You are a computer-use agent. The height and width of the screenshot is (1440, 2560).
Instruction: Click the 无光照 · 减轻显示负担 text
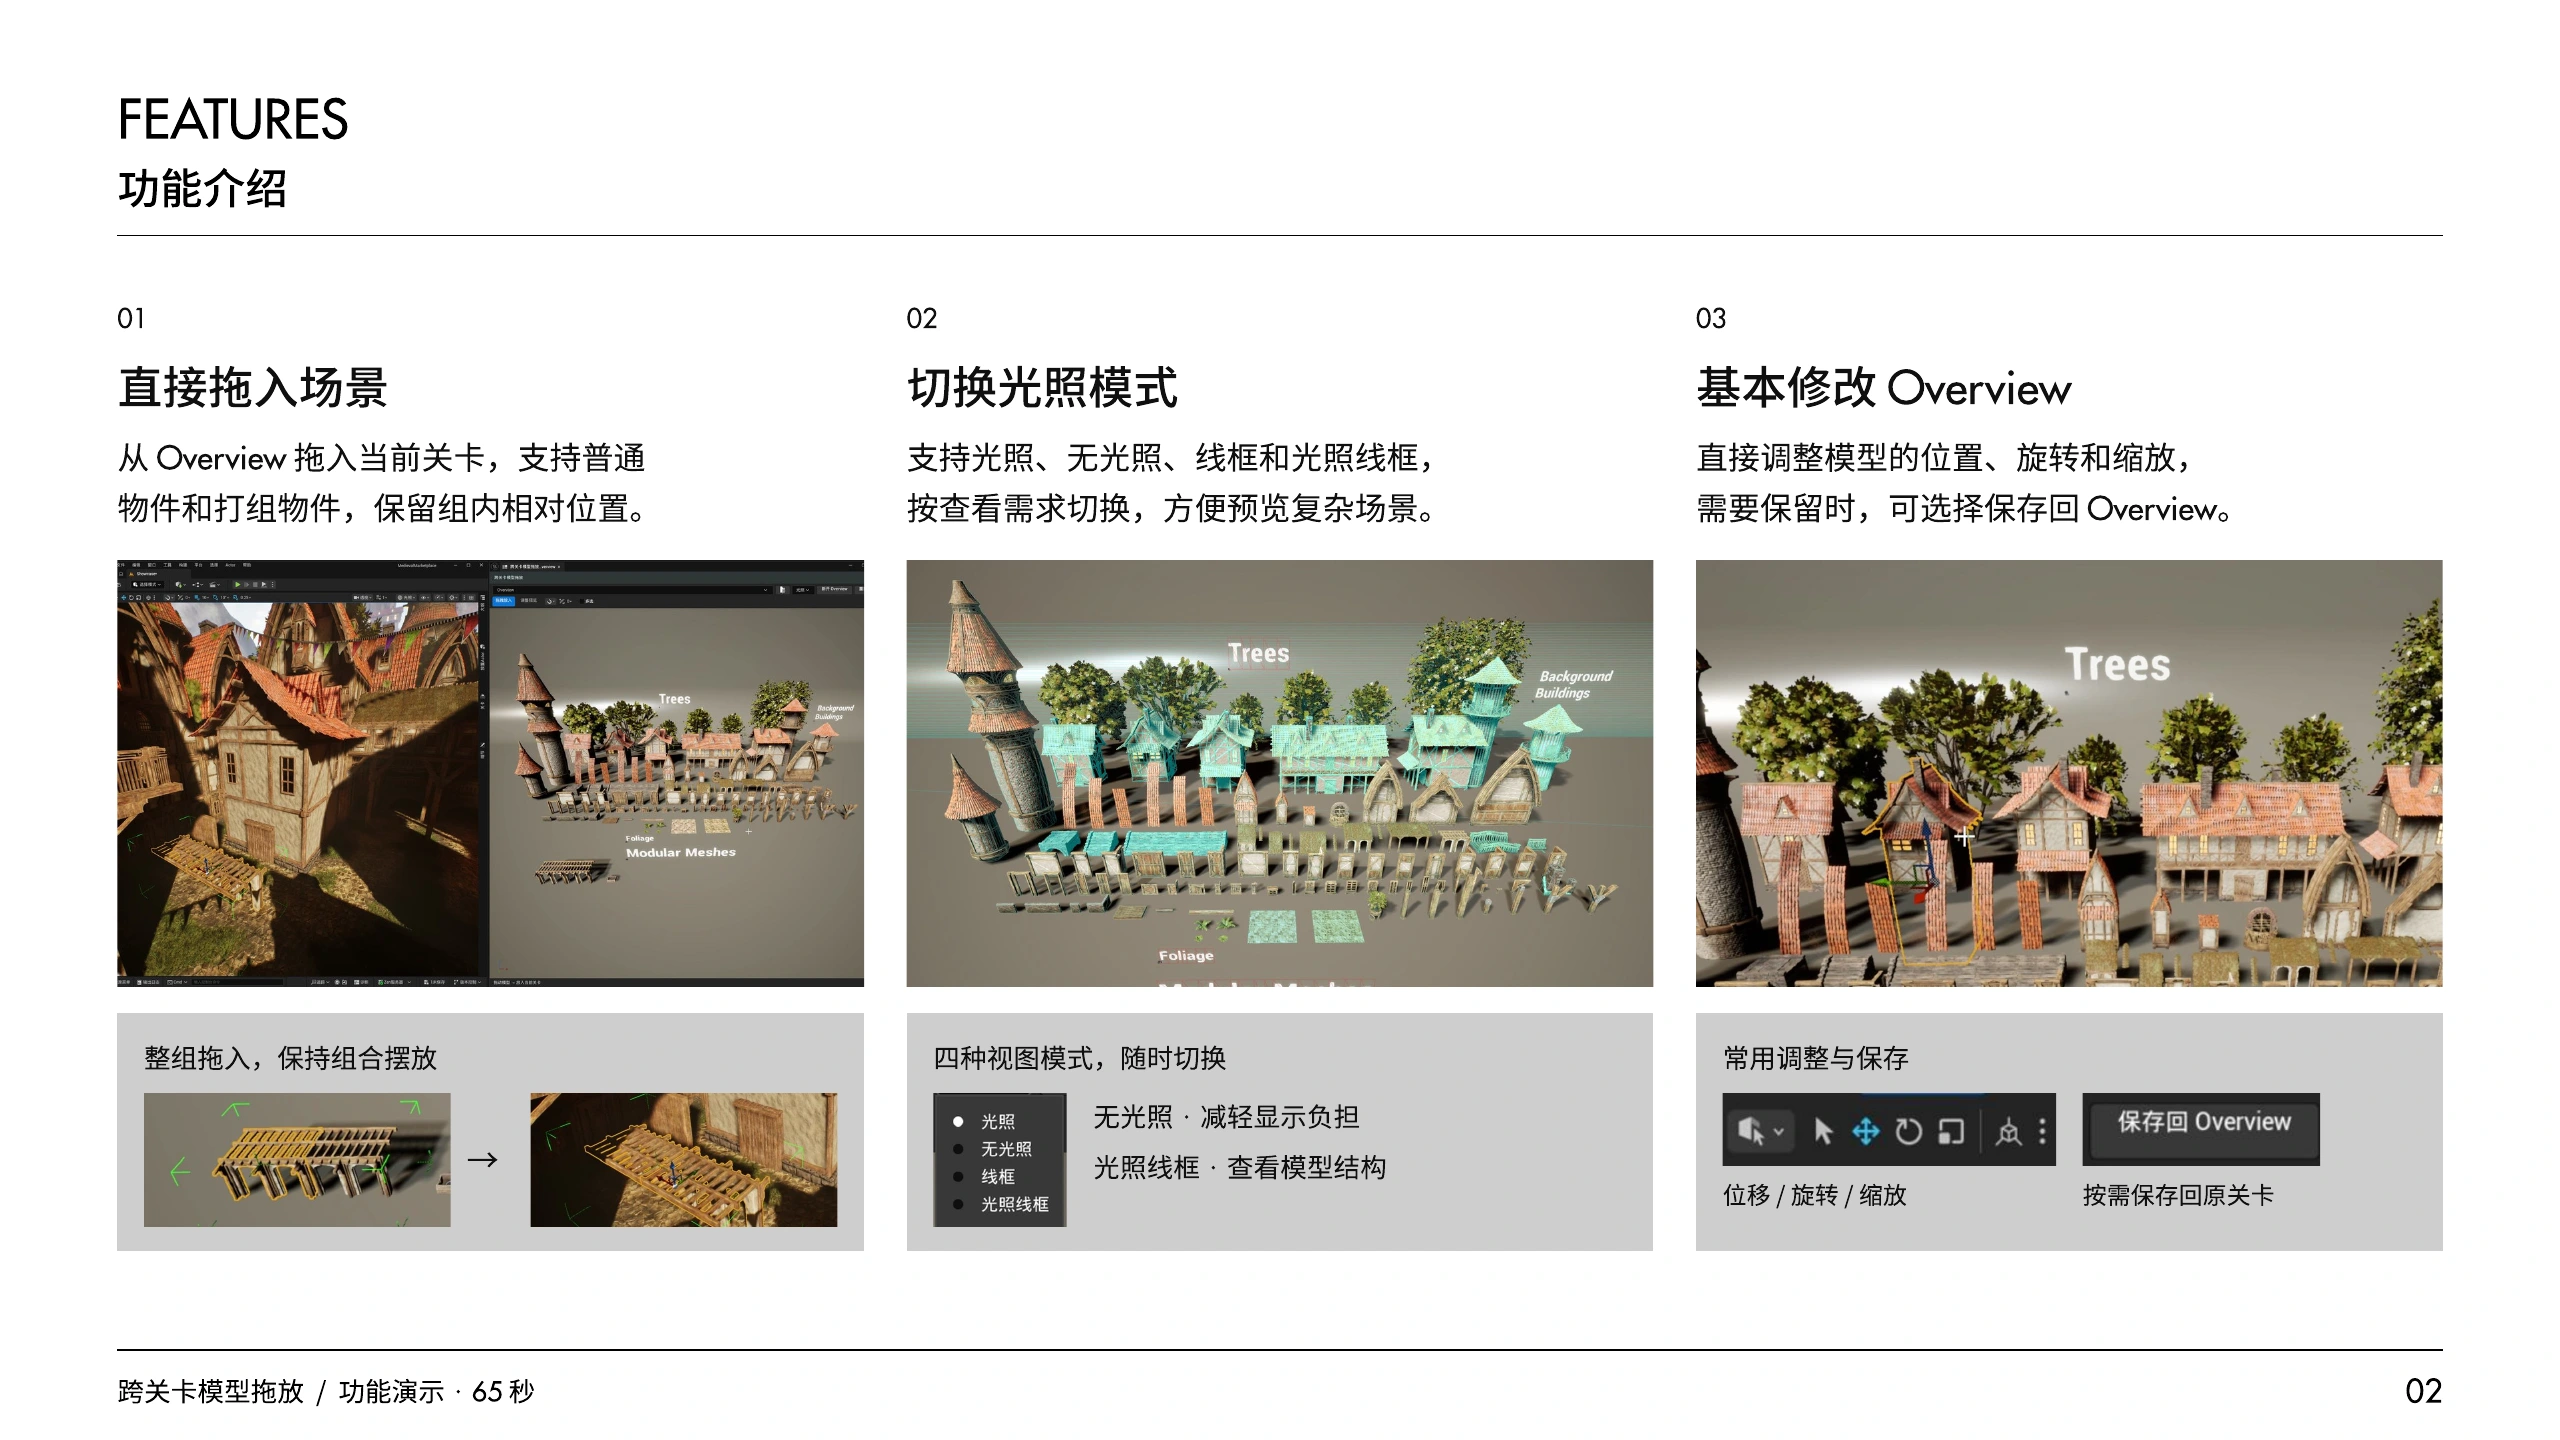pos(1226,1117)
